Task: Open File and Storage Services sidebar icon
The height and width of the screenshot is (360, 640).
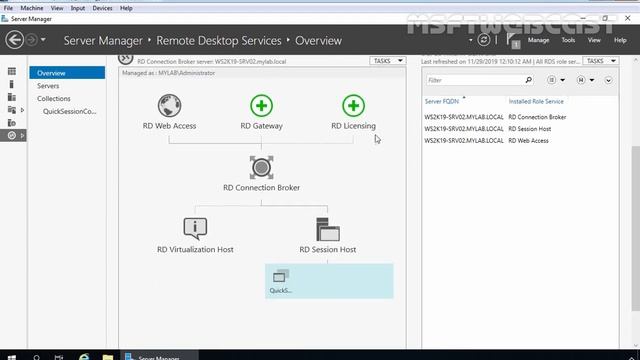Action: click(x=12, y=110)
